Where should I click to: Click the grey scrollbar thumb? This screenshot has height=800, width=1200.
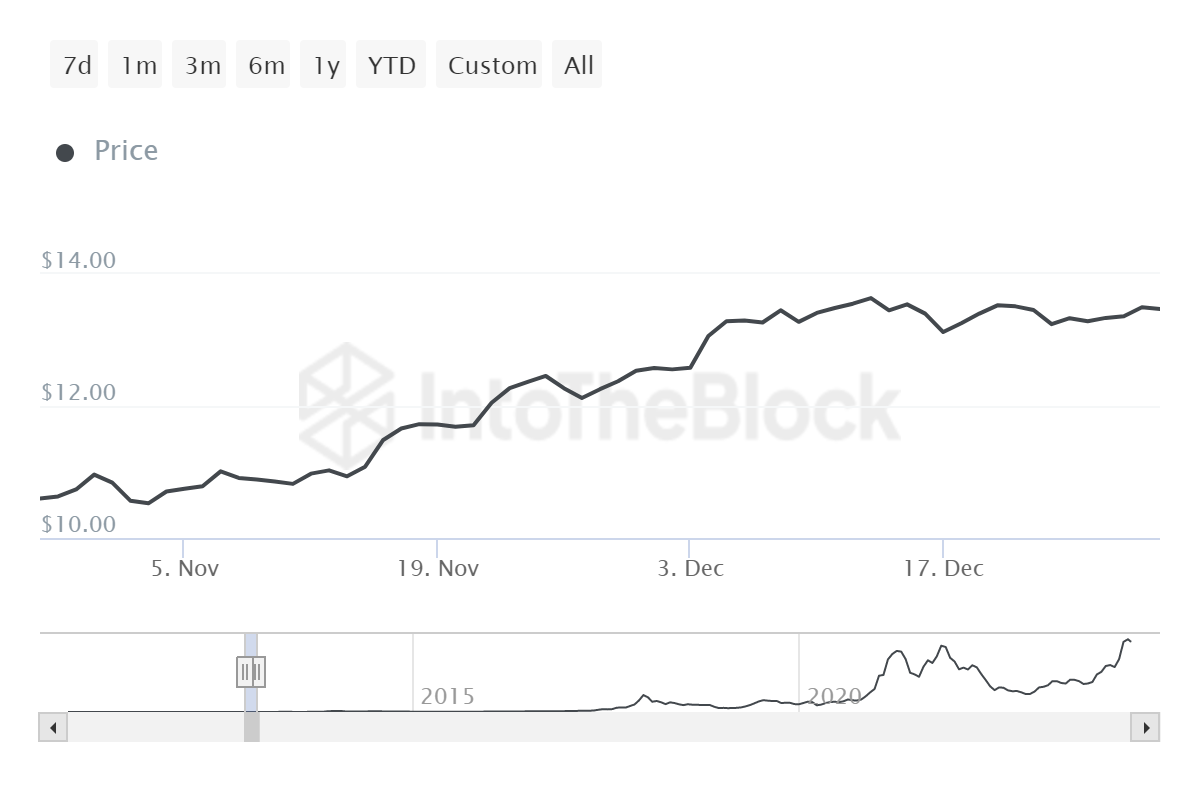click(x=251, y=727)
